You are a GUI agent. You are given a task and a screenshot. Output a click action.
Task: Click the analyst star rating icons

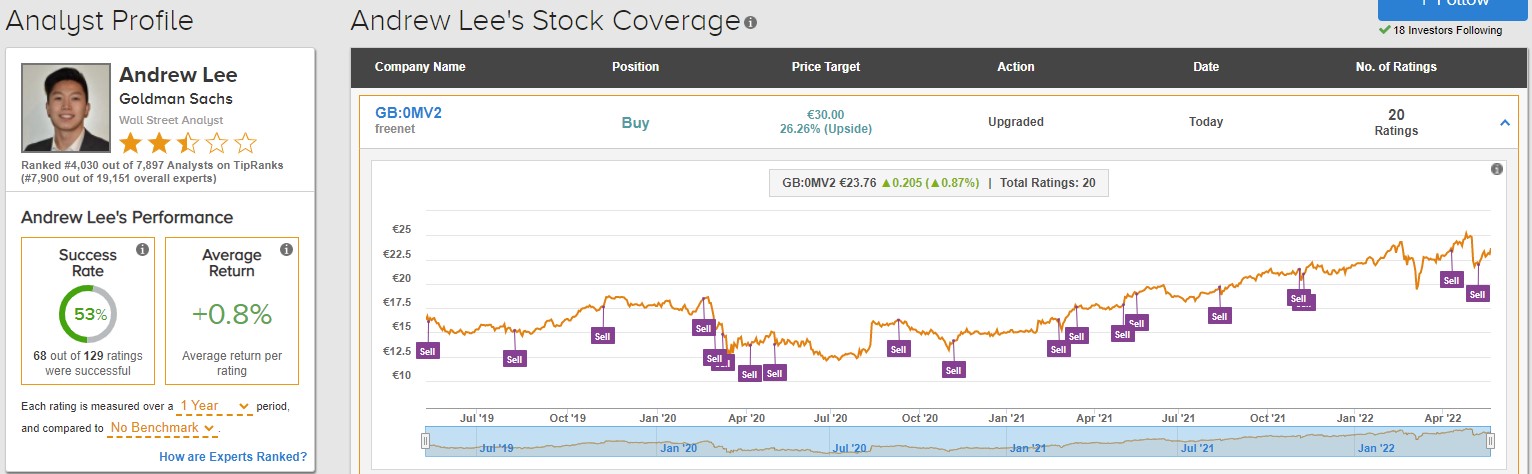point(188,143)
